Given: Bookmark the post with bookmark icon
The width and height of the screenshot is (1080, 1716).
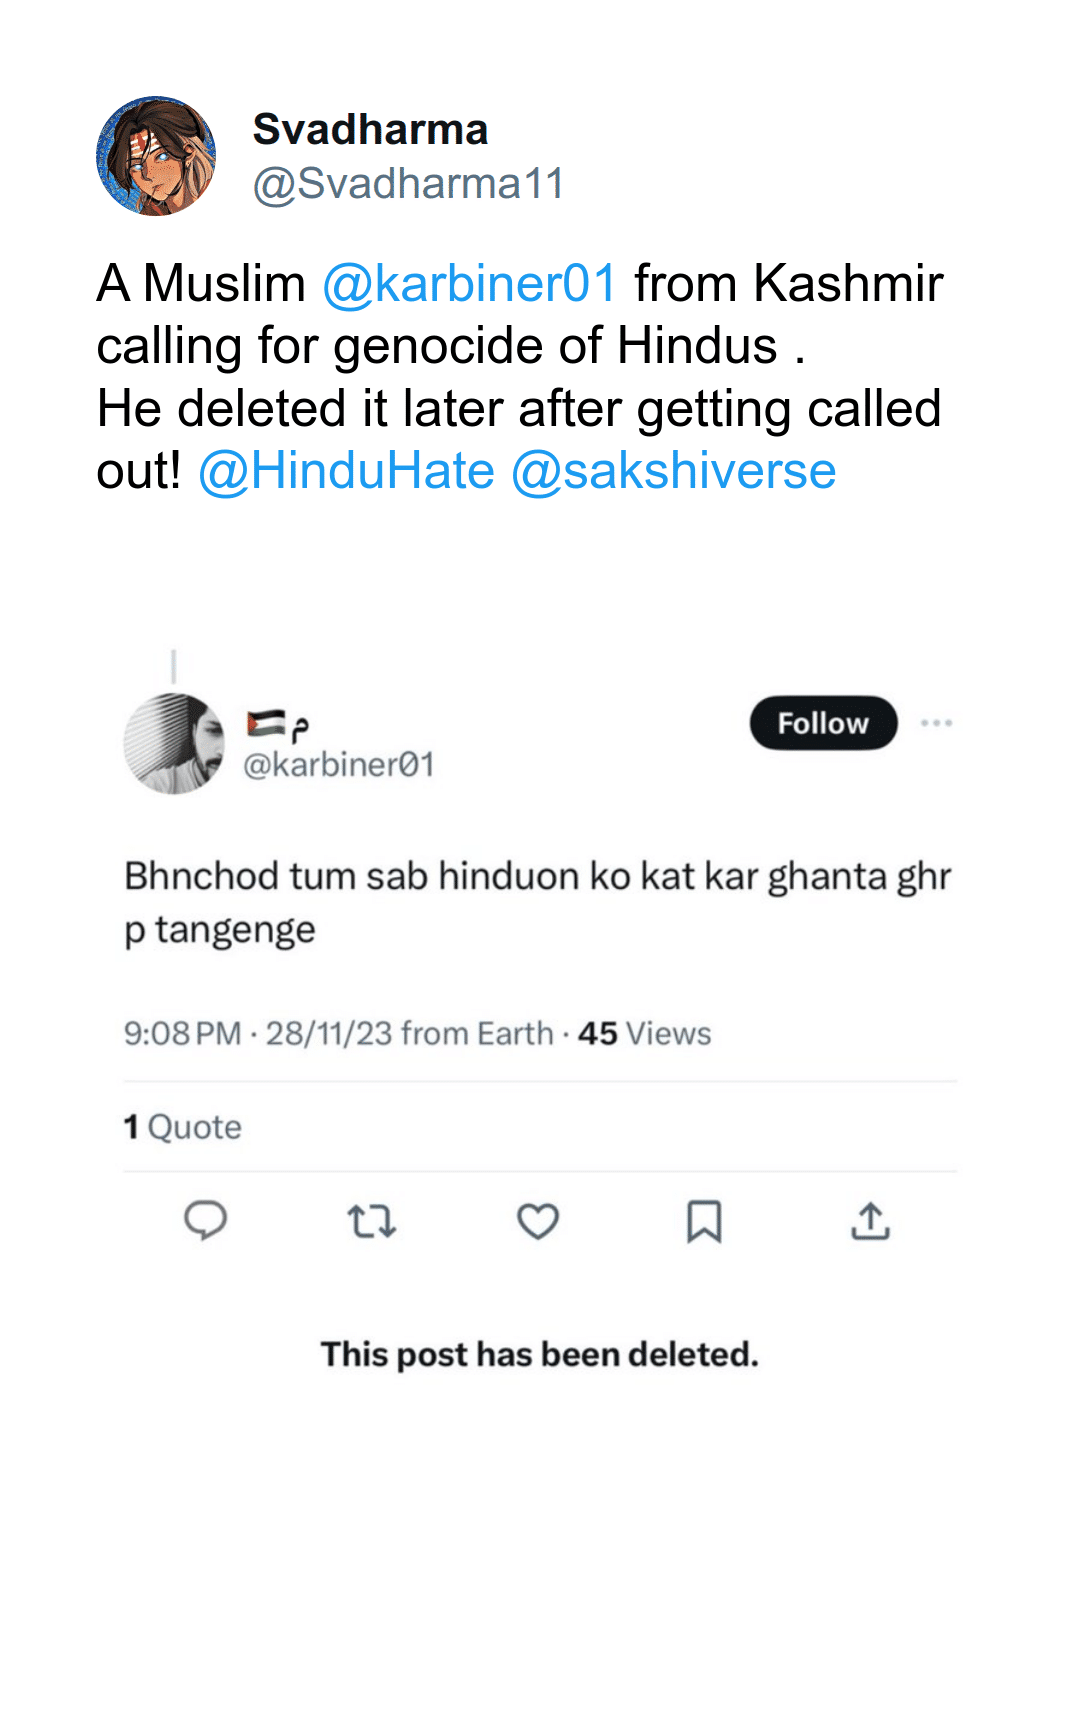Looking at the screenshot, I should point(704,1221).
